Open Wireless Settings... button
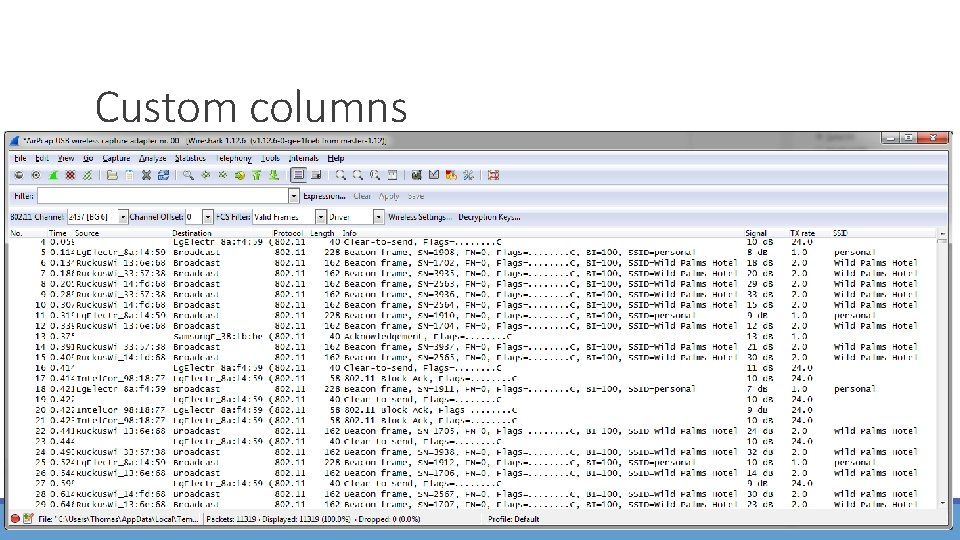The image size is (960, 540). point(419,217)
